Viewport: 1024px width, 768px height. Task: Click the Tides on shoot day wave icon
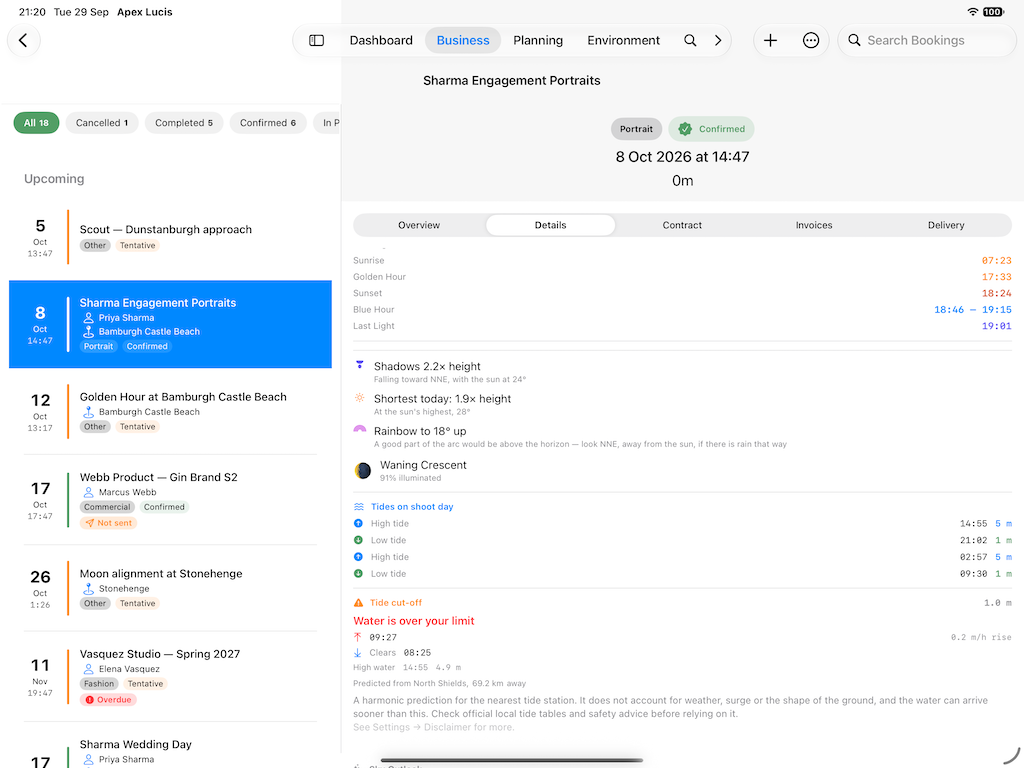[x=359, y=507]
